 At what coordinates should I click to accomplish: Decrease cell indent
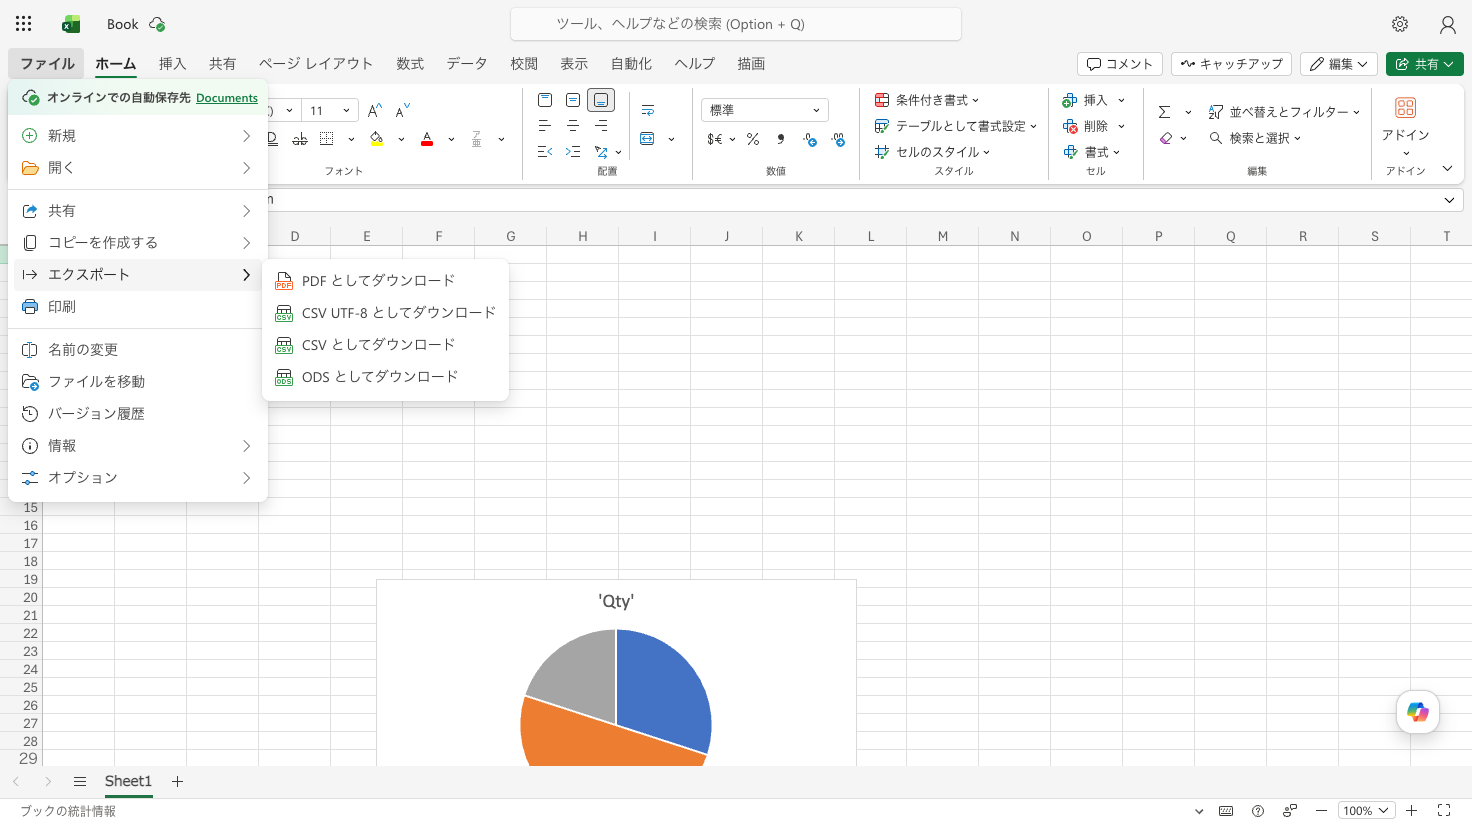[545, 152]
